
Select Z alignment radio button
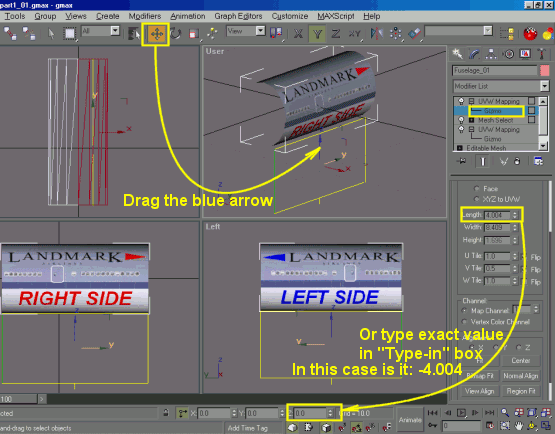[x=519, y=347]
